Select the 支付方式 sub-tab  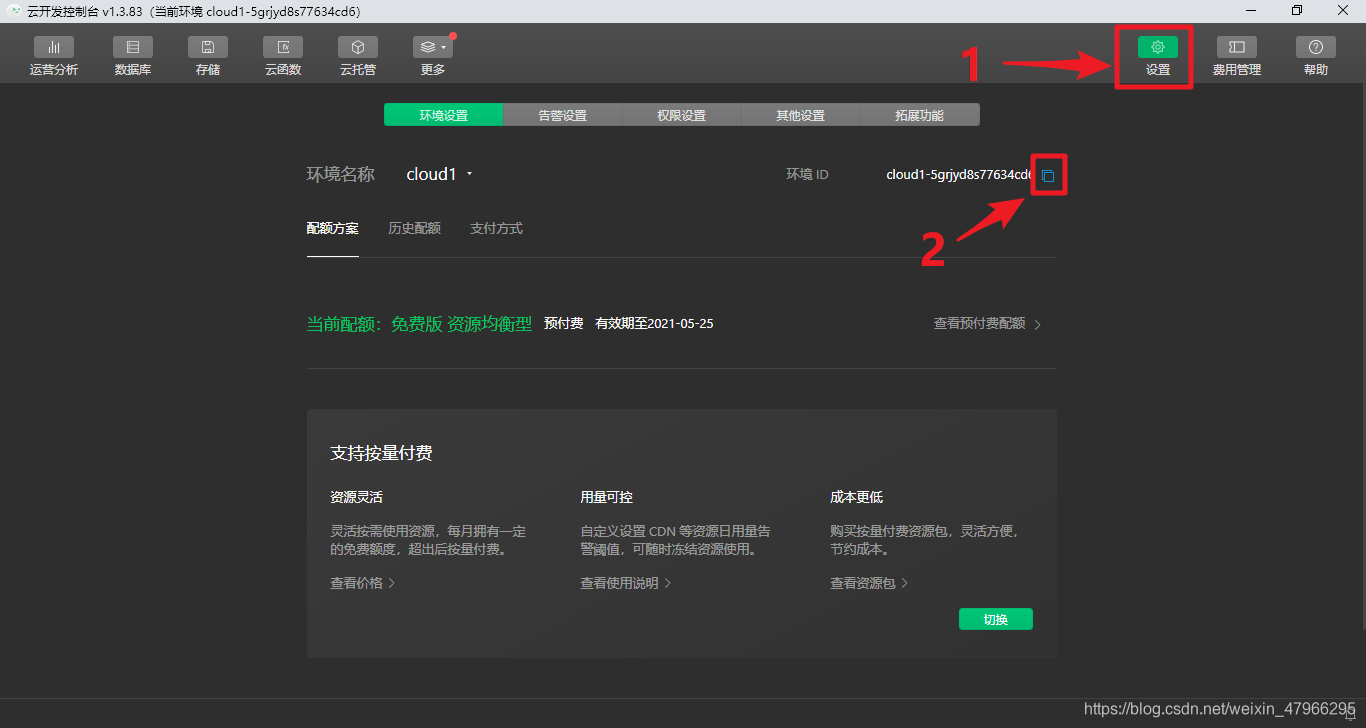coord(496,228)
